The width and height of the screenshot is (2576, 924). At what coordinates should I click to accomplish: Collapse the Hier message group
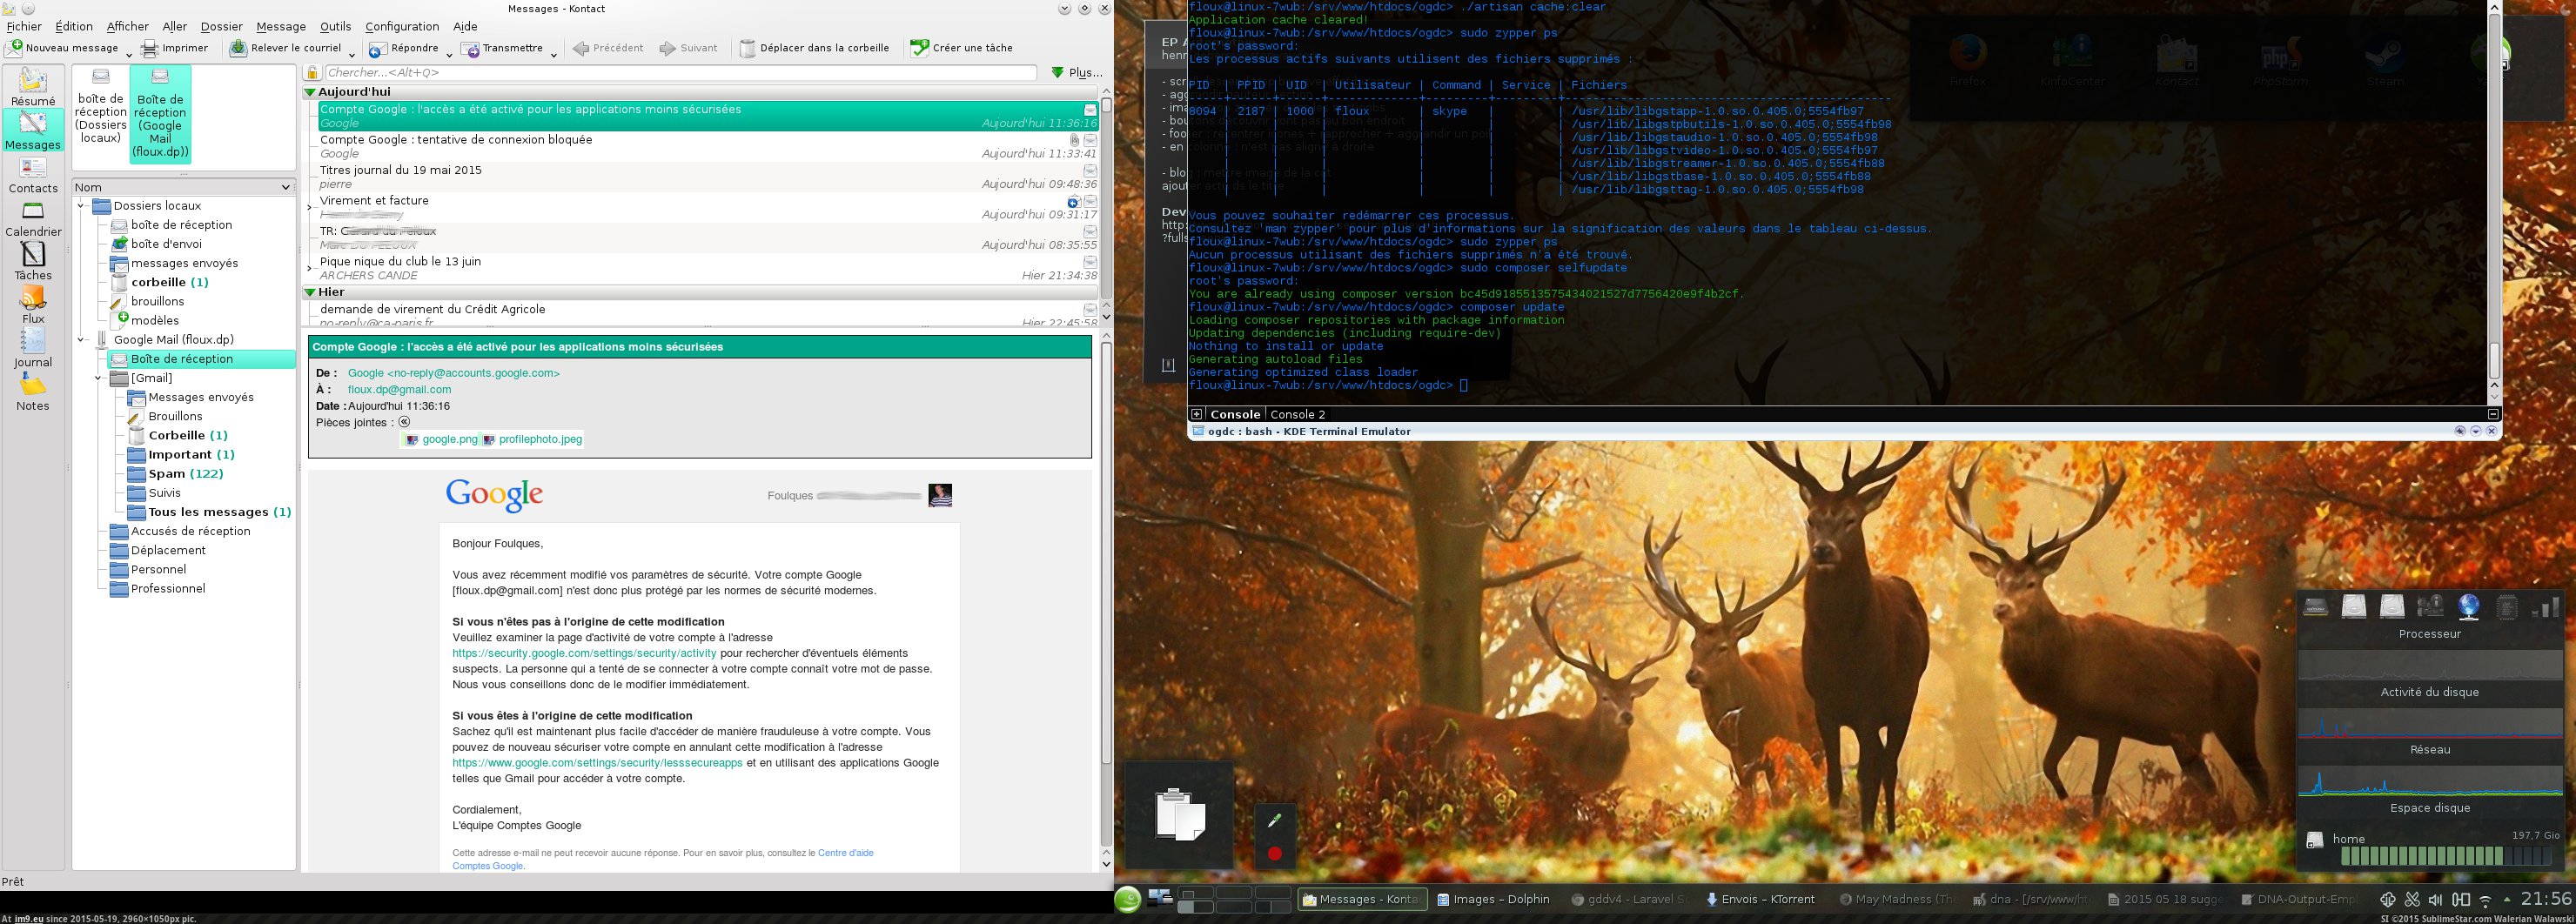point(310,292)
